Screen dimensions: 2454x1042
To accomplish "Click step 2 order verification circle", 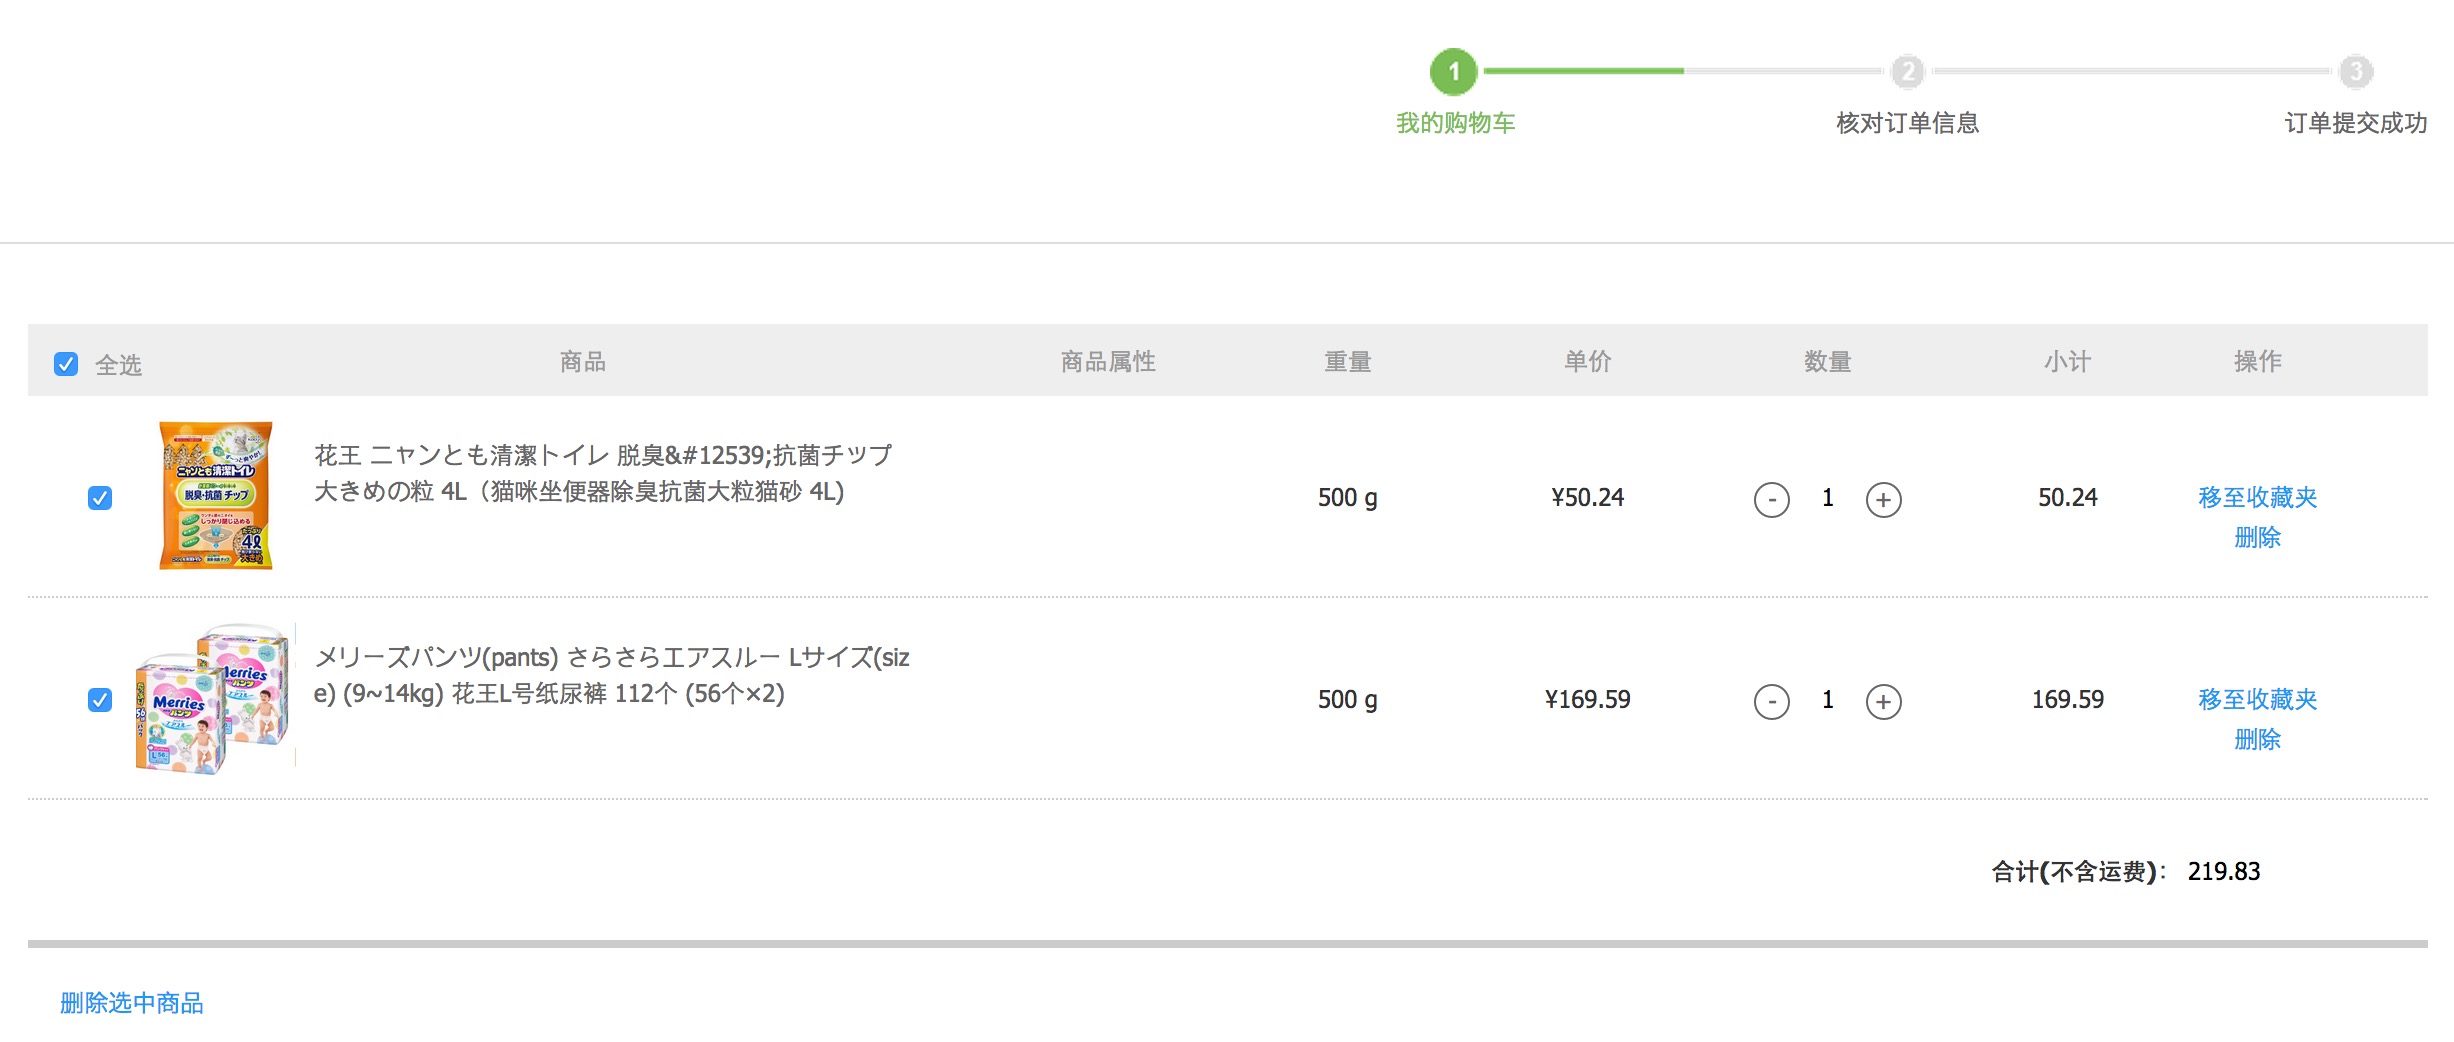I will pos(1907,72).
